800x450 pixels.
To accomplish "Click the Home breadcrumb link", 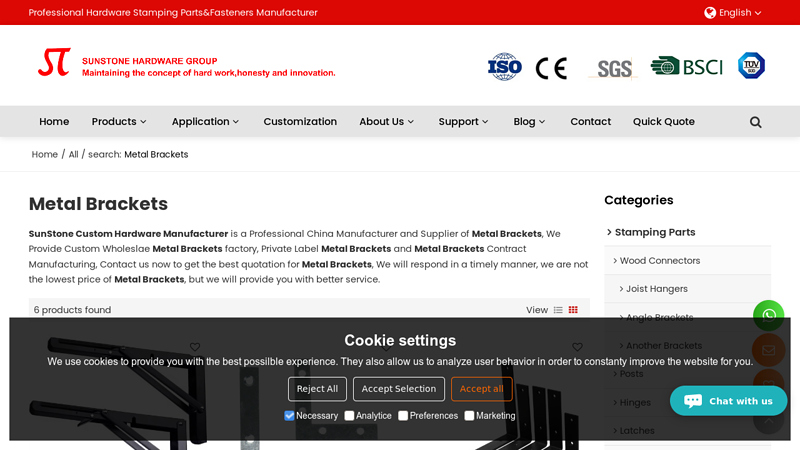I will coord(44,155).
